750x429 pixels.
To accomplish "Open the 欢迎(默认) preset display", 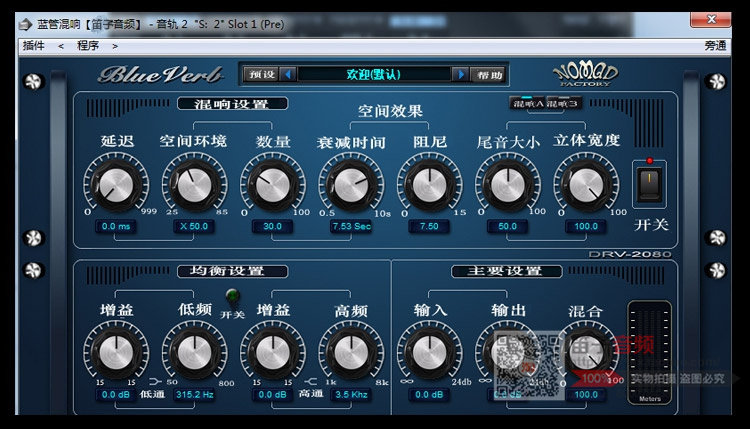I will pos(374,75).
